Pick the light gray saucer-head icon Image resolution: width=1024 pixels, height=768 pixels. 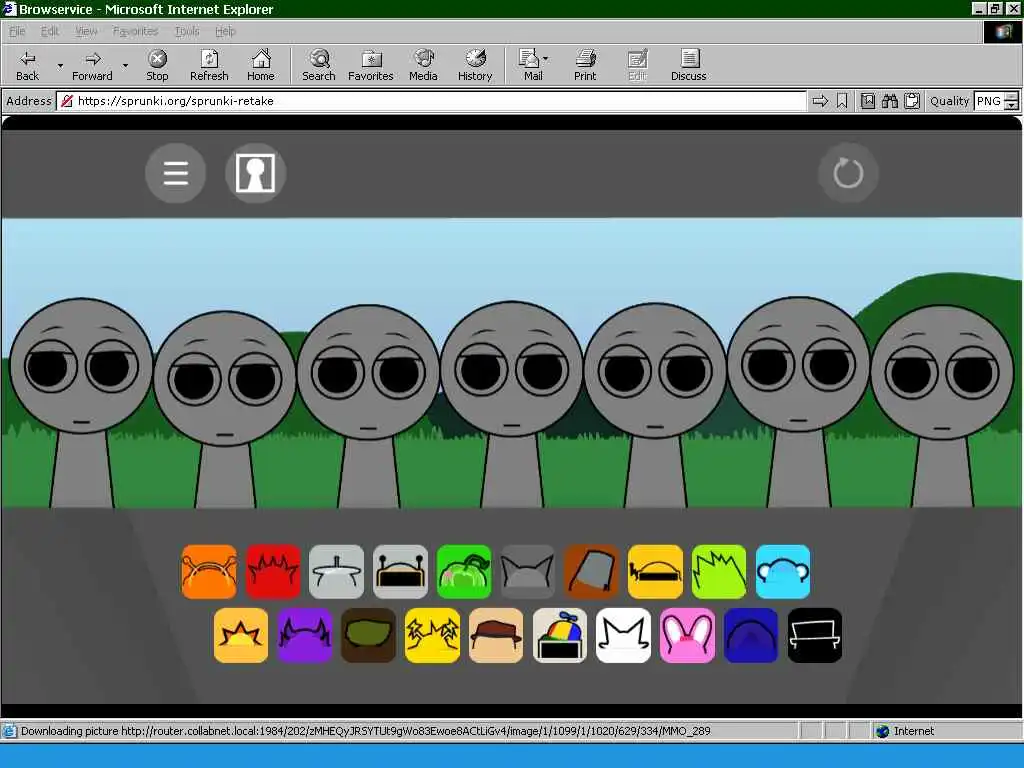336,571
